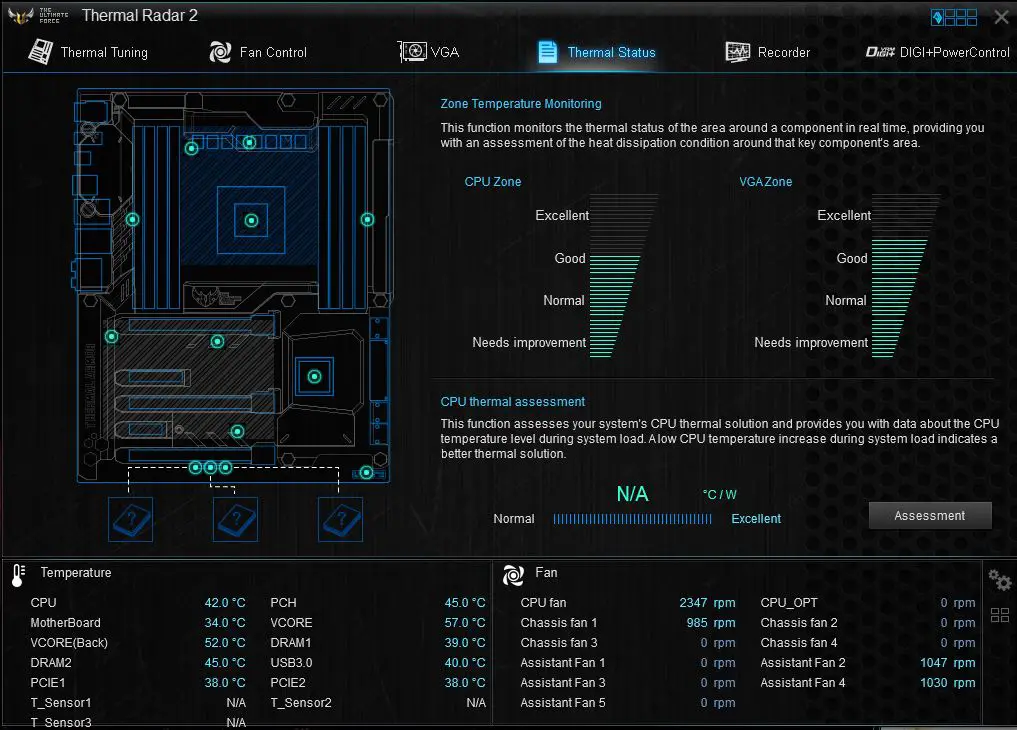Click the Assistant Fan 4 1030 rpm row
Image resolution: width=1017 pixels, height=730 pixels.
click(868, 683)
